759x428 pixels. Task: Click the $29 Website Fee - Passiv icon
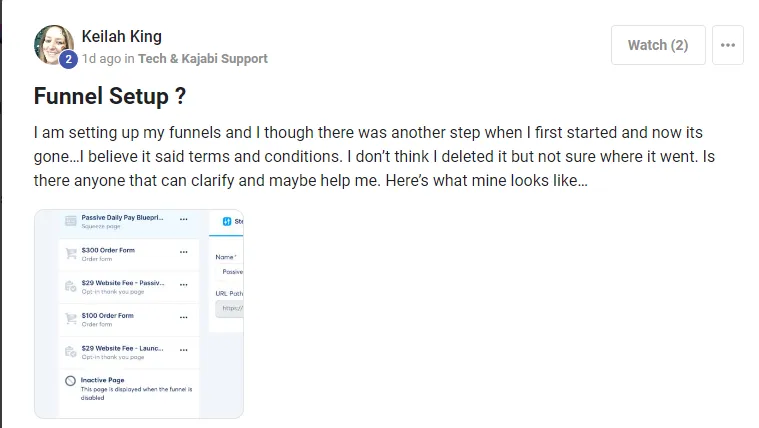[71, 286]
